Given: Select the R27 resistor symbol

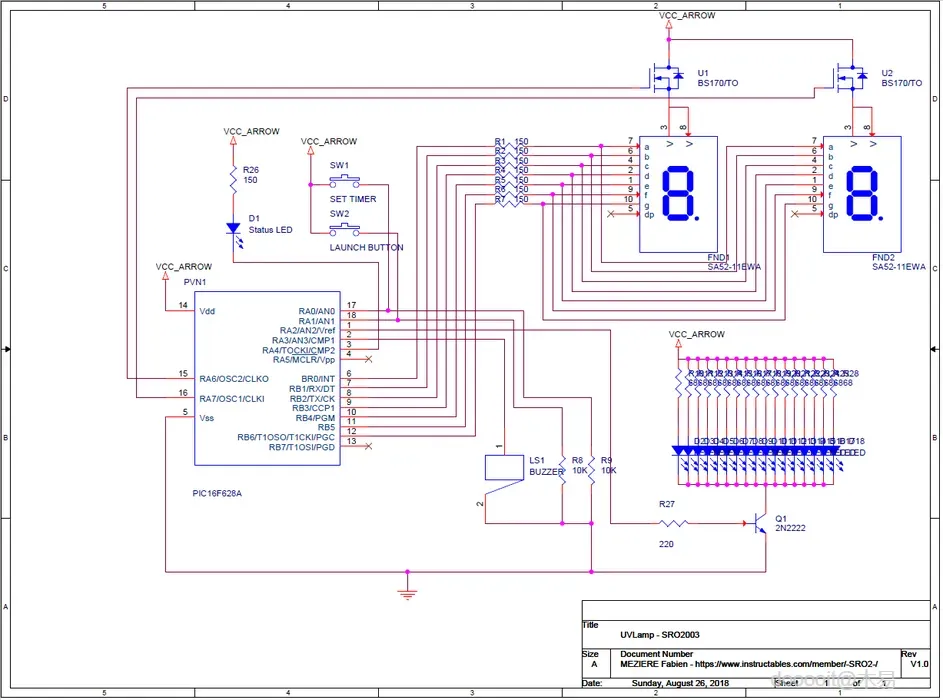Looking at the screenshot, I should [674, 523].
